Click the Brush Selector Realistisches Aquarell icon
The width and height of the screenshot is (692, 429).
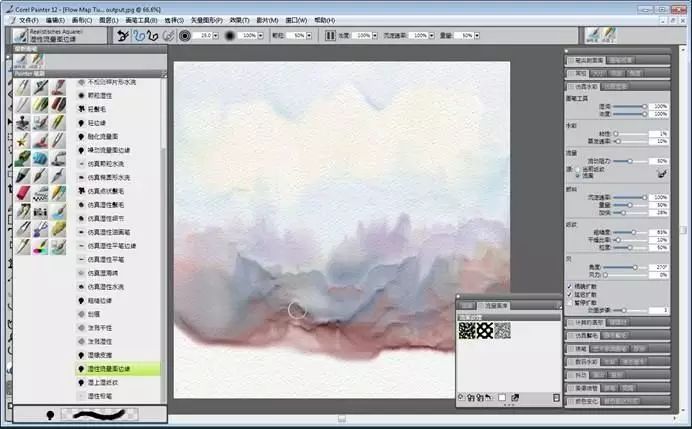(x=20, y=35)
